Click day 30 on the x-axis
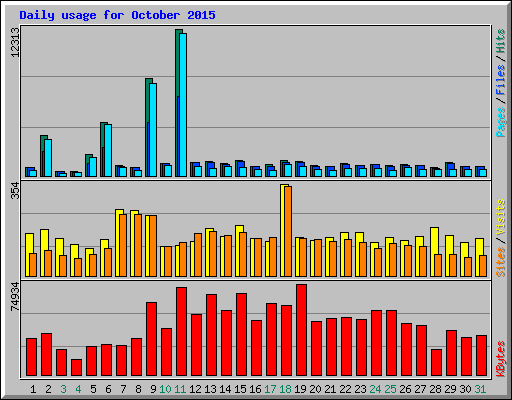The height and width of the screenshot is (400, 512). [x=465, y=389]
